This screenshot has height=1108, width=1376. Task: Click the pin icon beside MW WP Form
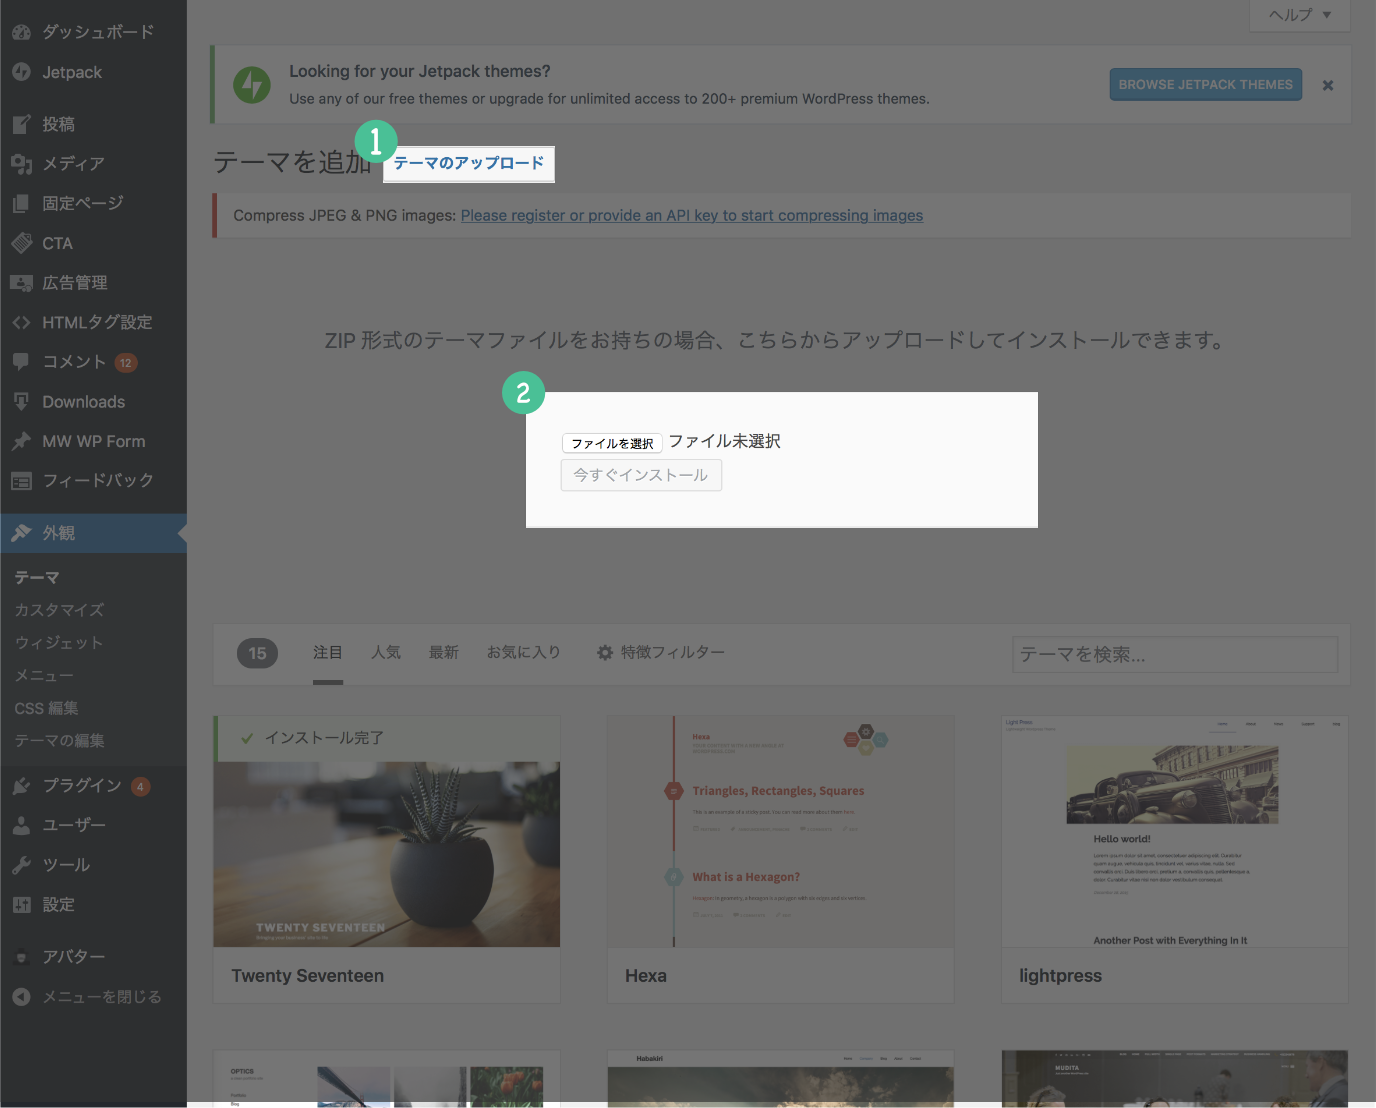(x=21, y=441)
